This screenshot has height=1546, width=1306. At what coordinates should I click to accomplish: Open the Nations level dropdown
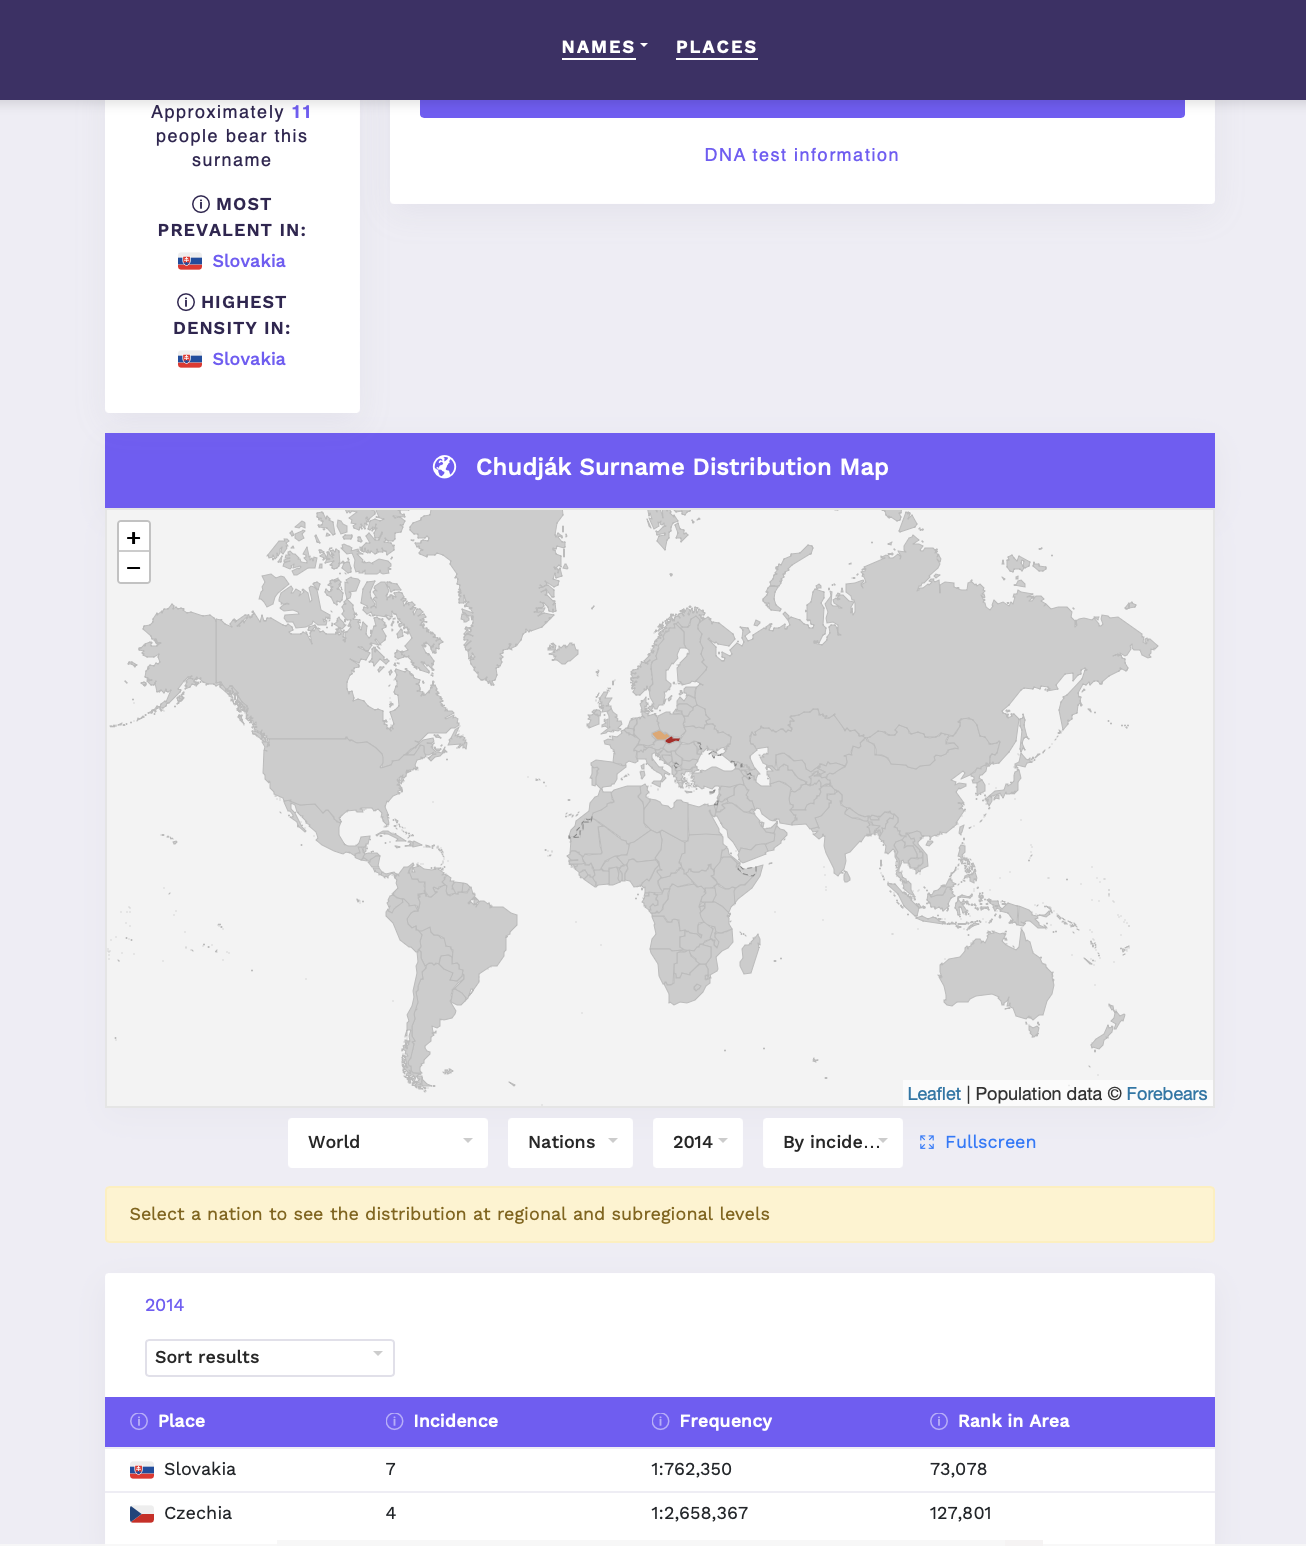[x=570, y=1142]
